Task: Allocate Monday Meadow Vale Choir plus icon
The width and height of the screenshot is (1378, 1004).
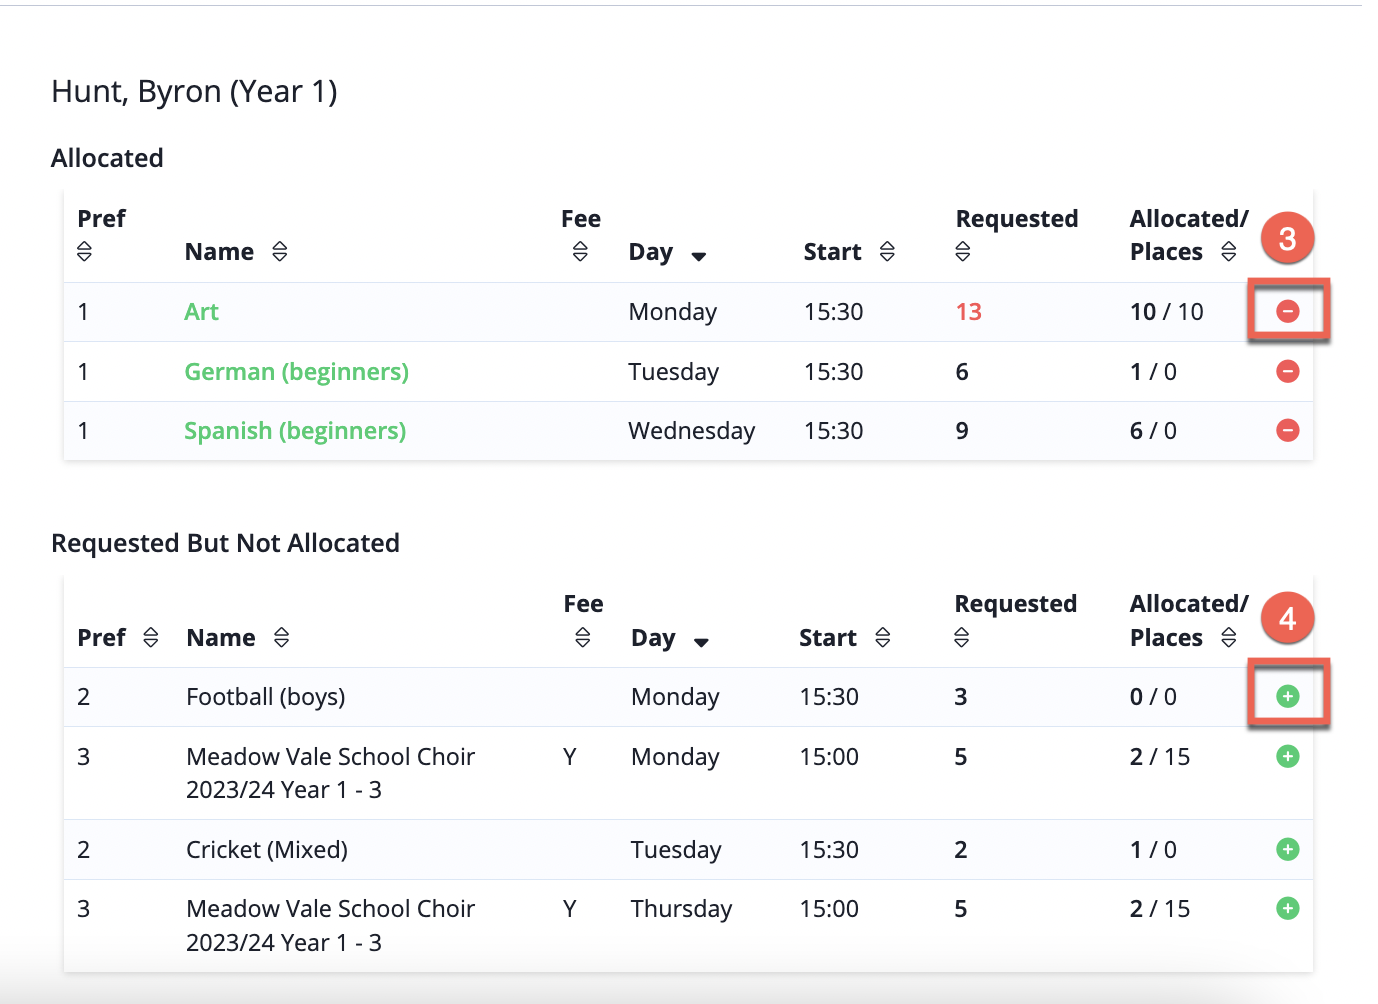Action: click(1288, 756)
